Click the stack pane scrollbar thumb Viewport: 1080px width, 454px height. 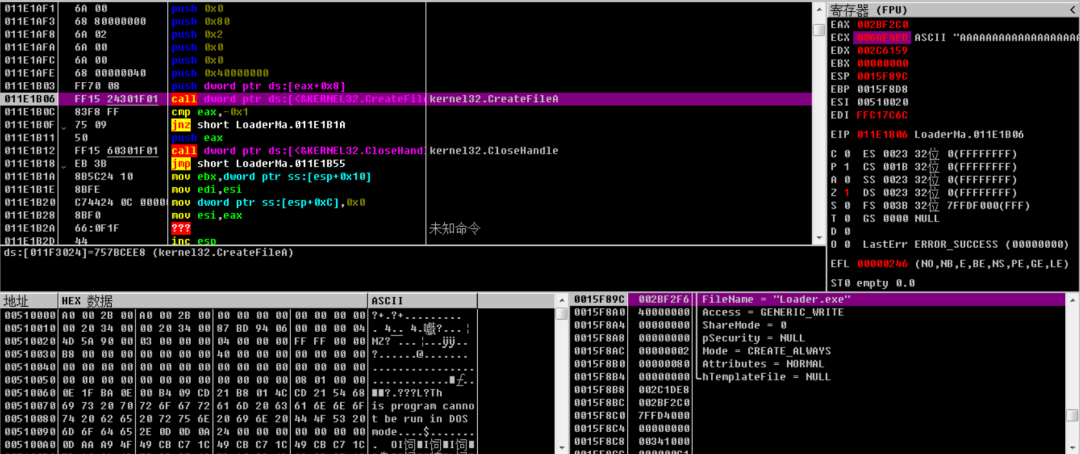click(x=1072, y=415)
